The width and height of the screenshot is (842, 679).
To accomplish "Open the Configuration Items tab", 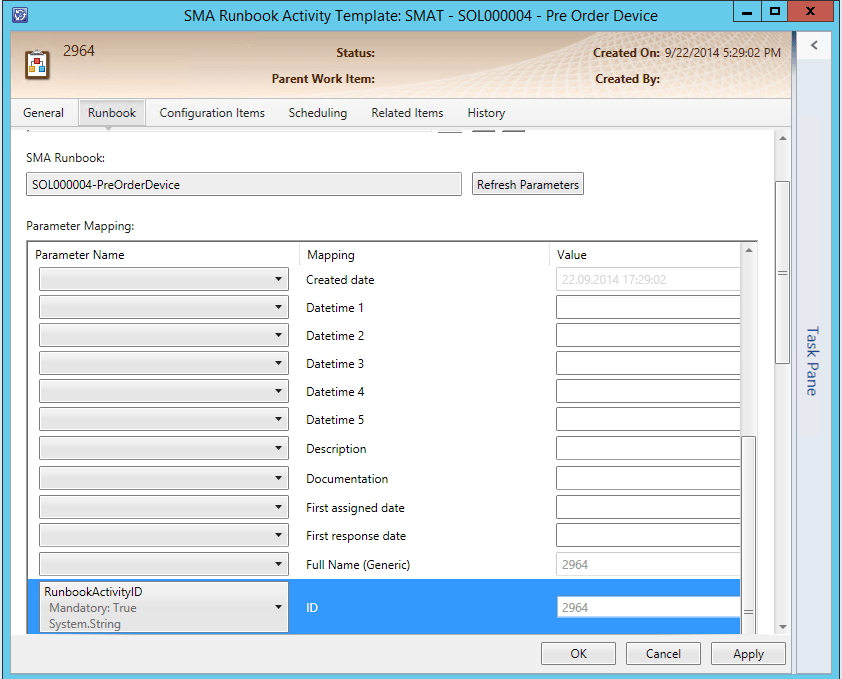I will pos(212,113).
